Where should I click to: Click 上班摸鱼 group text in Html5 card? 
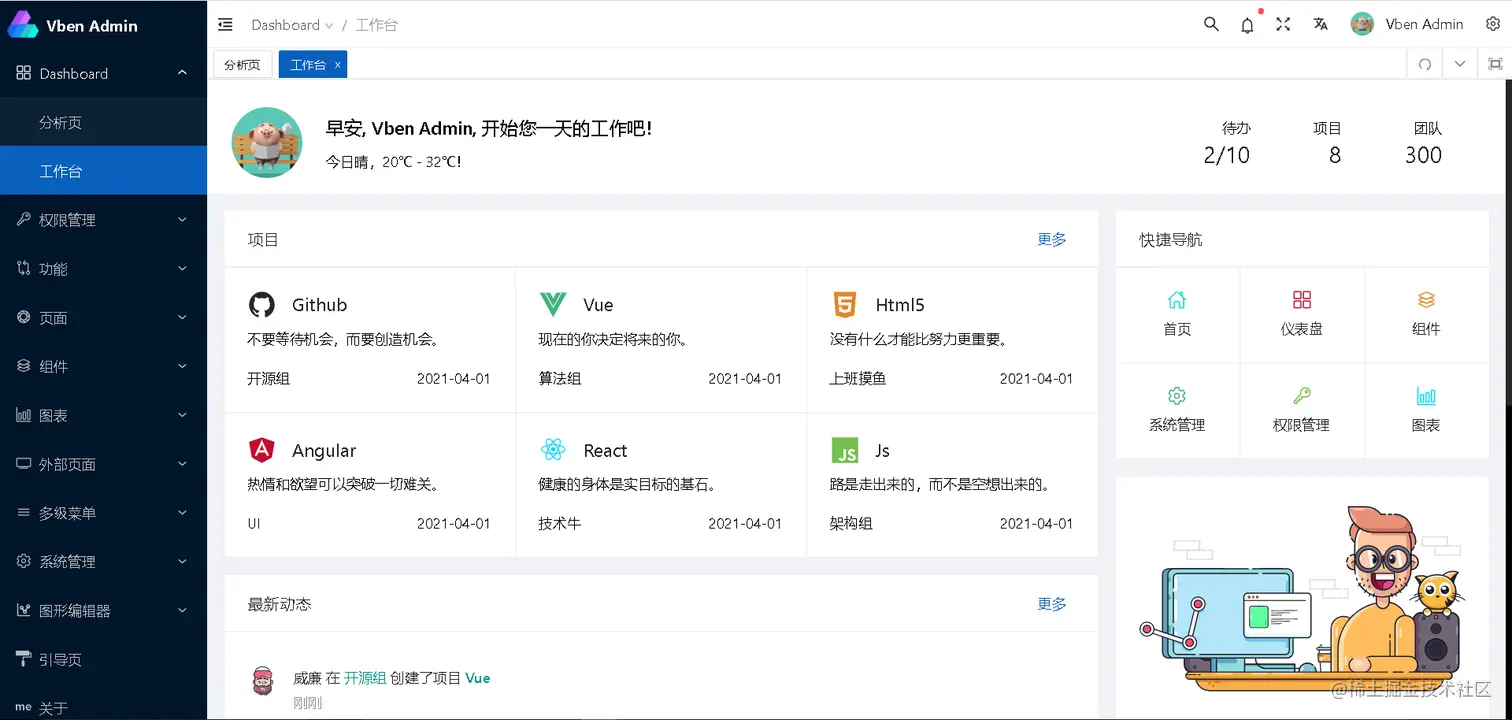[x=858, y=378]
